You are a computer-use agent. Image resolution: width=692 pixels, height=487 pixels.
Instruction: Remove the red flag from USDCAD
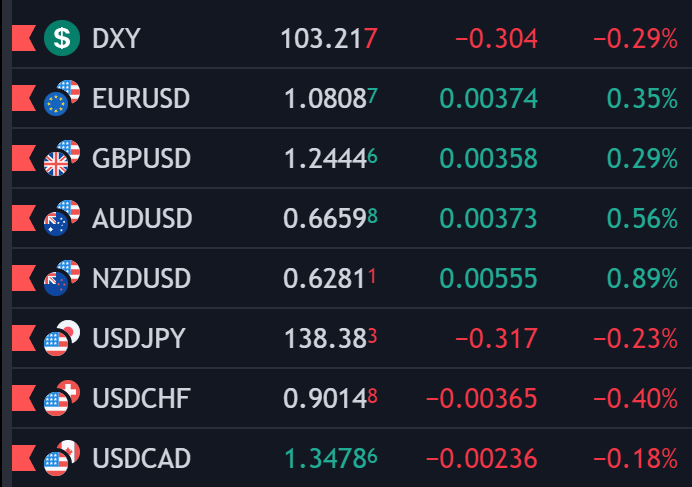[x=23, y=459]
